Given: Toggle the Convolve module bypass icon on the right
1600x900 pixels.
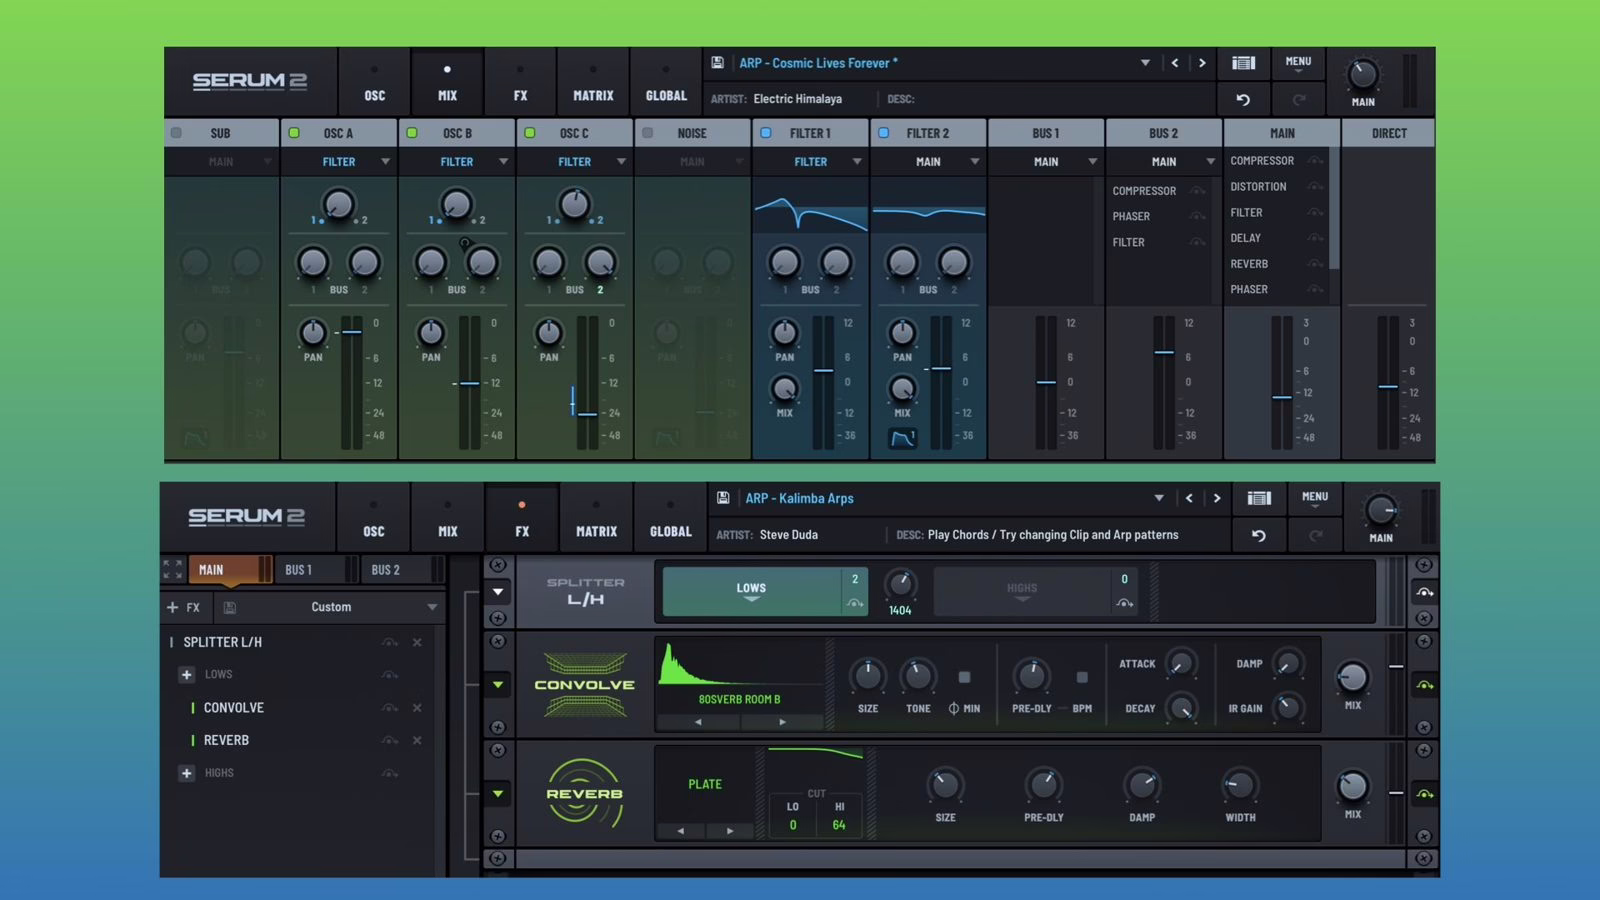Looking at the screenshot, I should (x=1424, y=685).
